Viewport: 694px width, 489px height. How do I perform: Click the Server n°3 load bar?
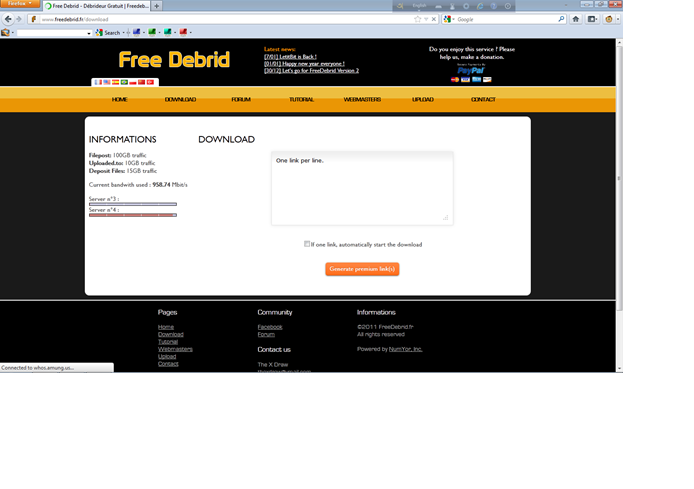[133, 204]
